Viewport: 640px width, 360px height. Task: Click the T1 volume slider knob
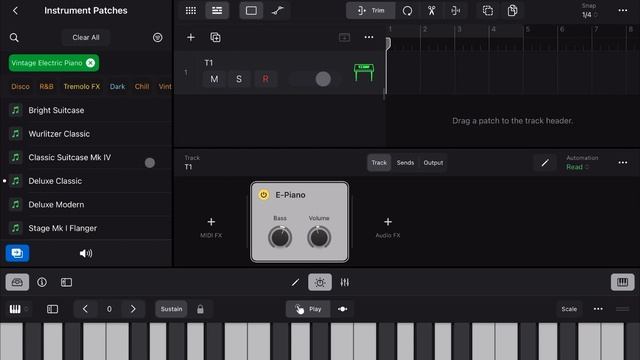click(323, 79)
